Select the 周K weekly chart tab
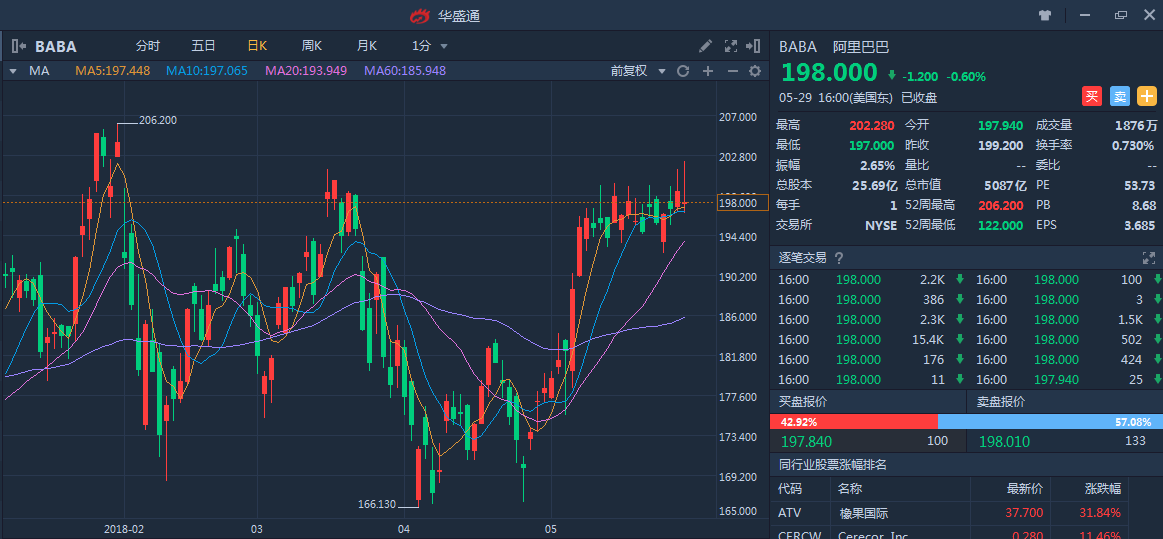 pyautogui.click(x=311, y=46)
